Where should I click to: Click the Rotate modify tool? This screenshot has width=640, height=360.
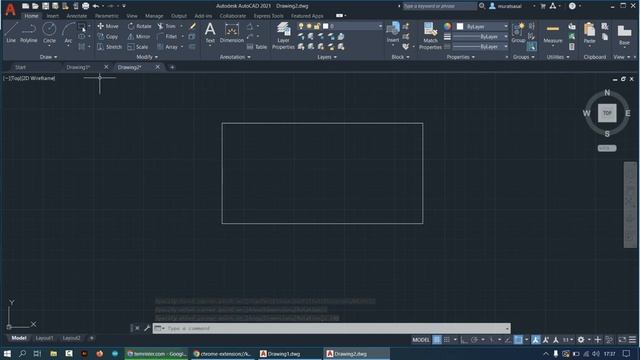point(139,26)
